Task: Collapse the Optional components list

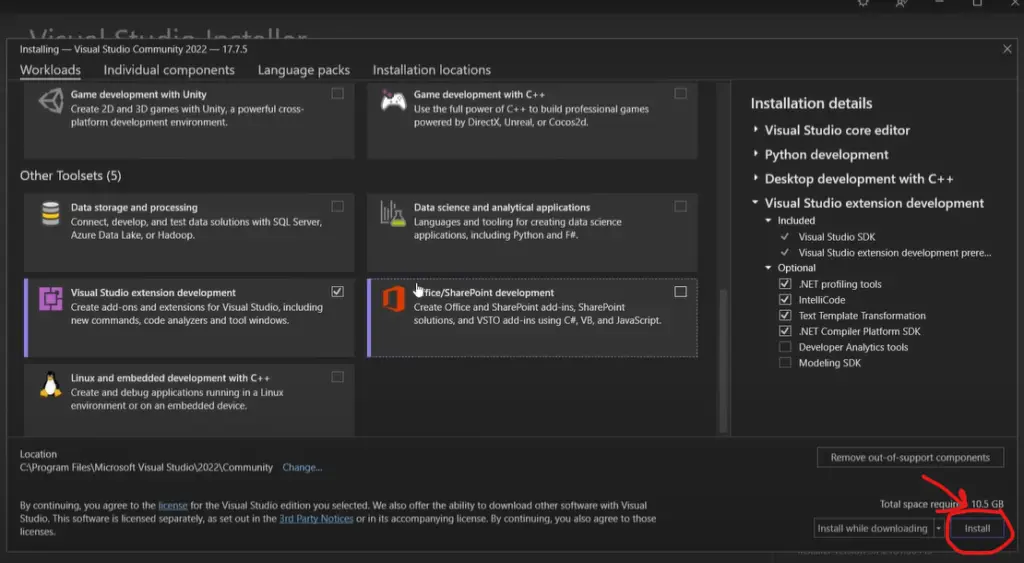Action: [768, 268]
